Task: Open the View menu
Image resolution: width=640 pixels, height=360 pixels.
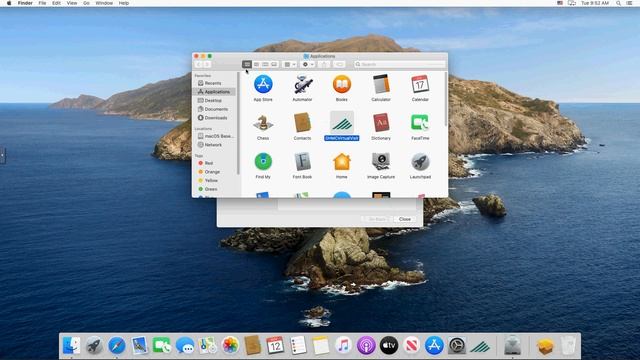Action: pos(72,3)
